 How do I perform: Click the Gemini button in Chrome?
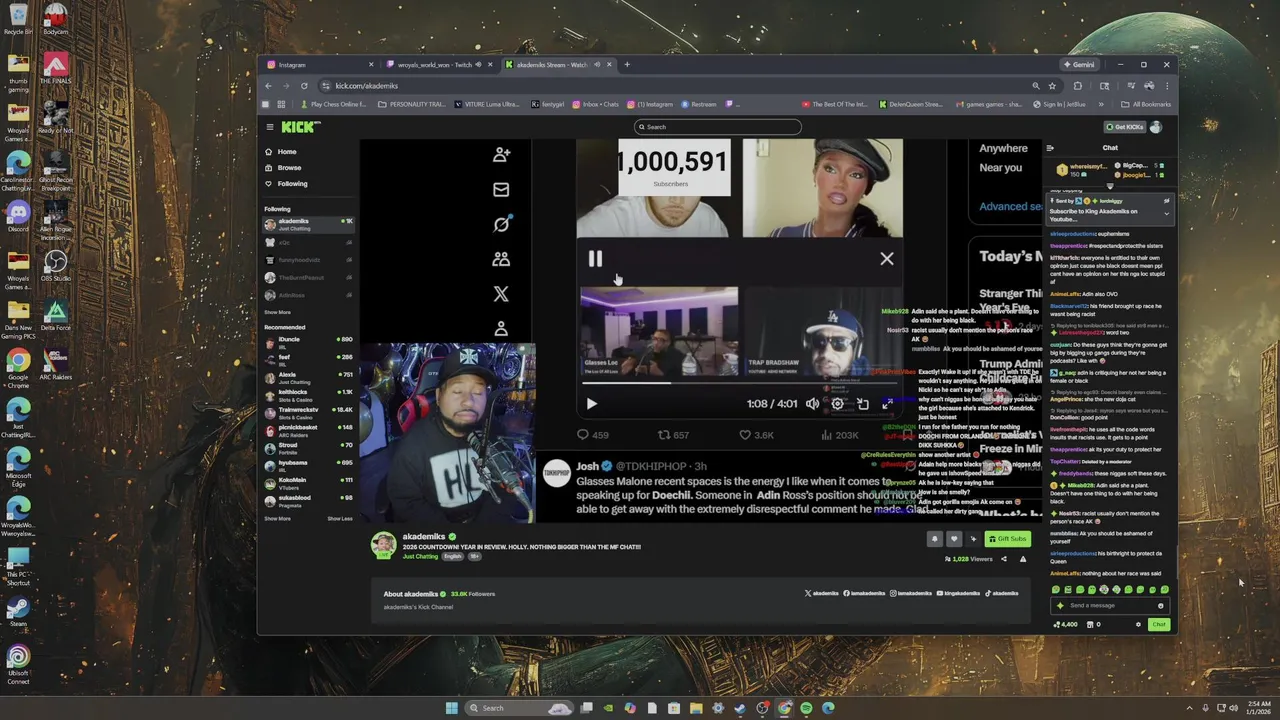tap(1079, 65)
